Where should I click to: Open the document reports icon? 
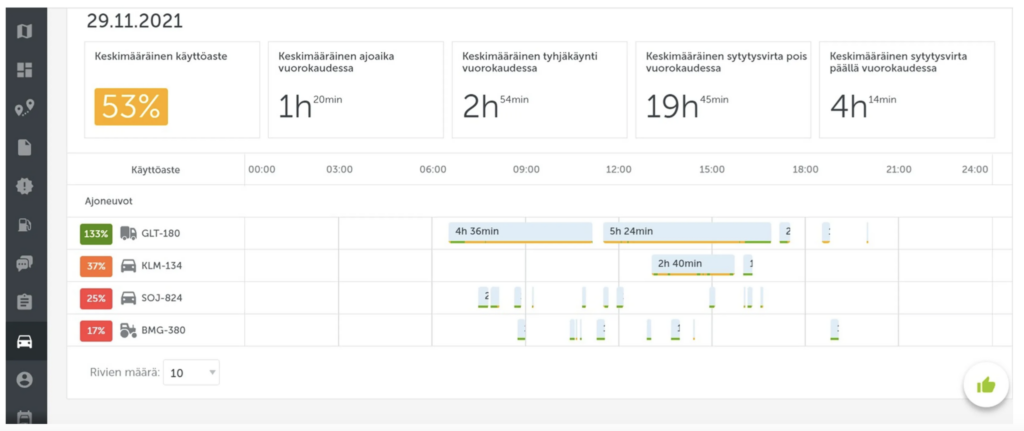[x=25, y=147]
